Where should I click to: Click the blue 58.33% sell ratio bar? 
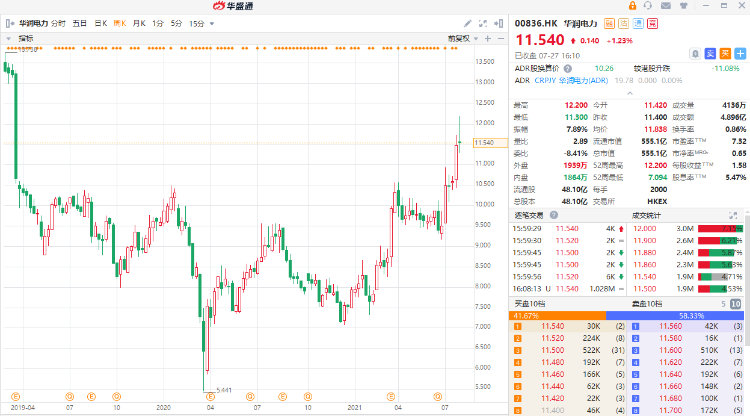675,316
